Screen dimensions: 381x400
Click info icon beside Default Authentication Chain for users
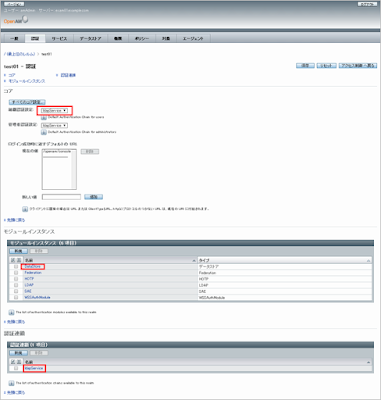[44, 117]
